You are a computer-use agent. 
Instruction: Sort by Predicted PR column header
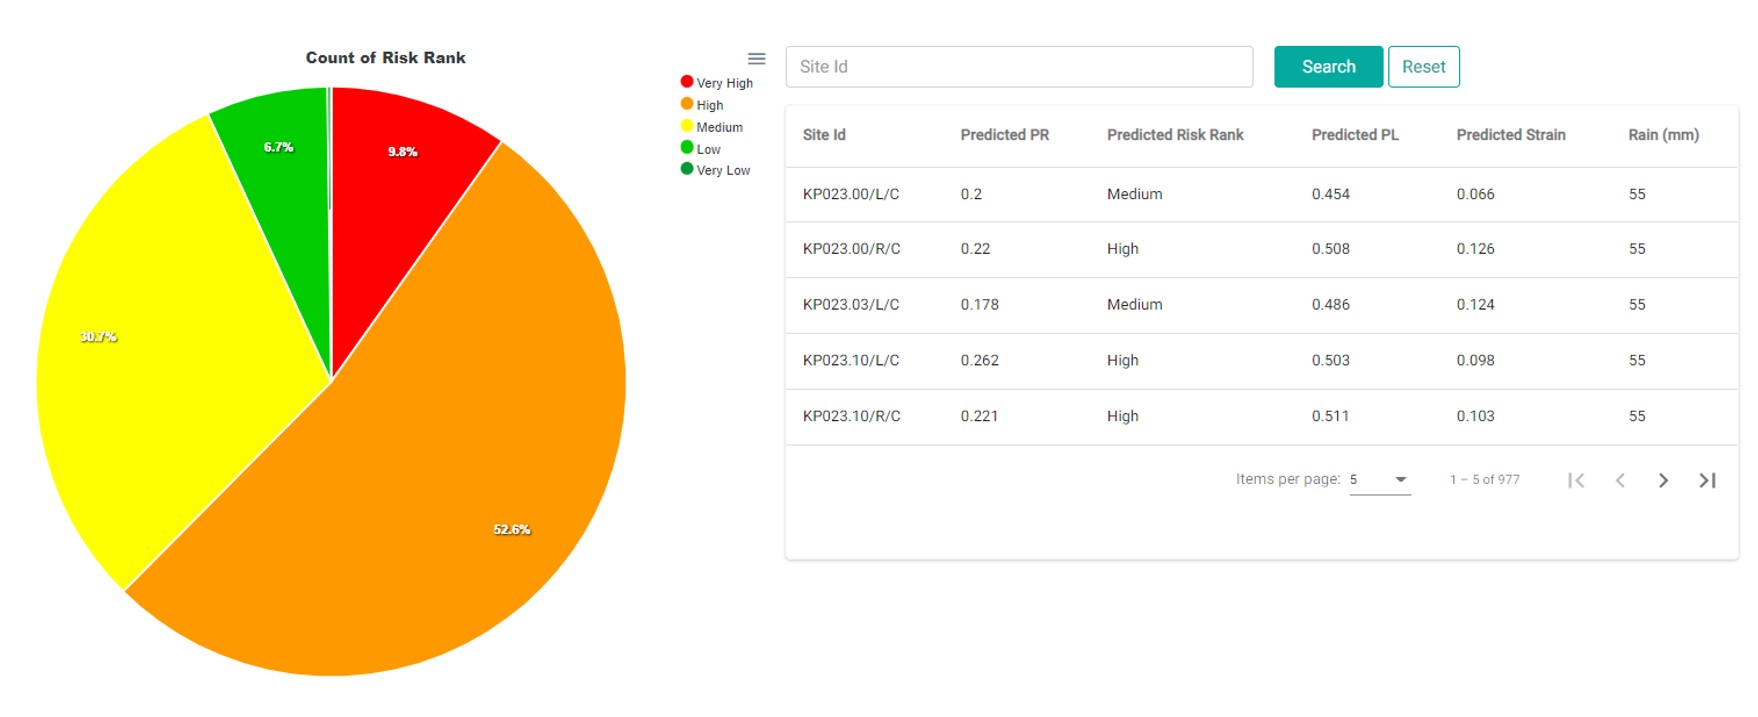point(1004,135)
